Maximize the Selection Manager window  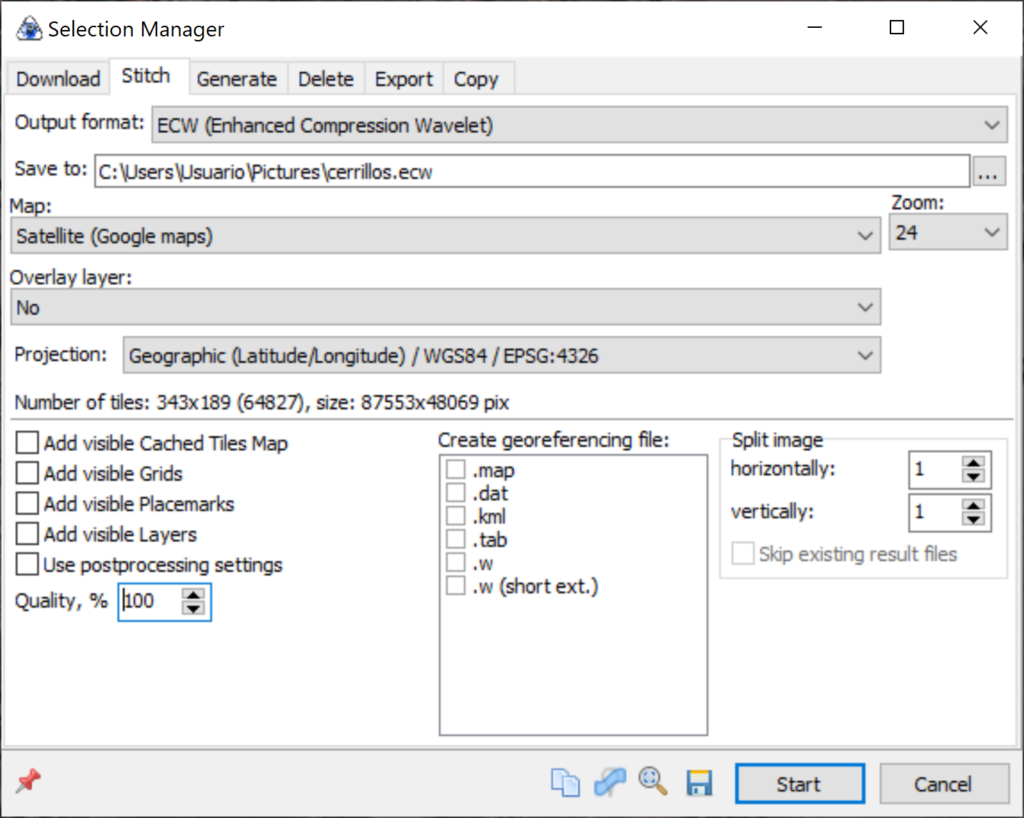tap(897, 27)
